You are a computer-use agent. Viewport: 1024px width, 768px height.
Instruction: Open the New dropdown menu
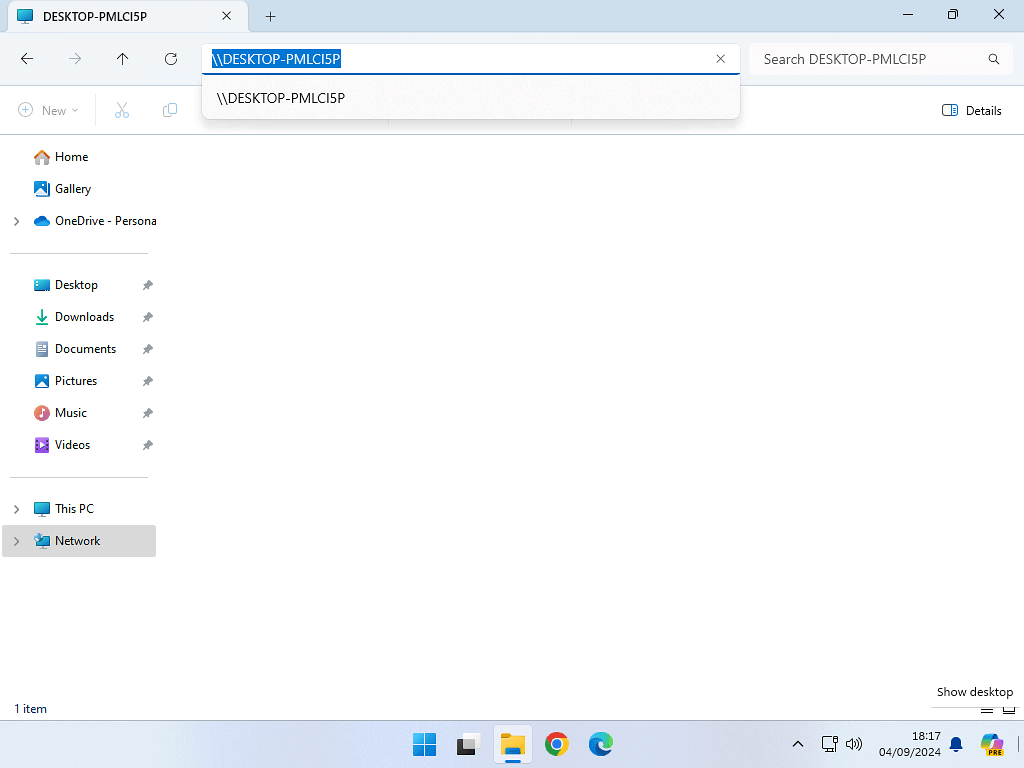[48, 110]
